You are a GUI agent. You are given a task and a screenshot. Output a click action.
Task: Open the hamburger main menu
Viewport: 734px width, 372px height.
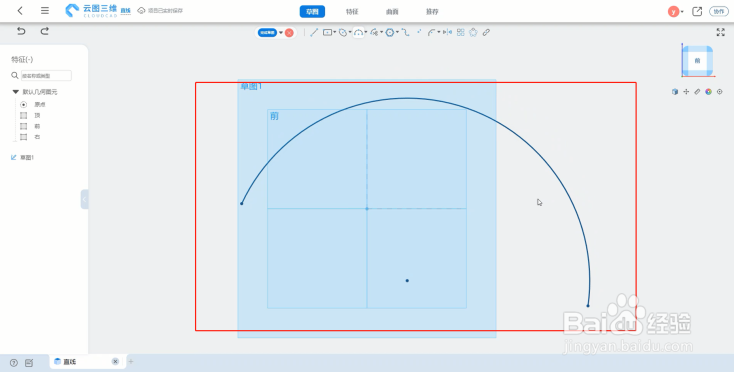coord(44,11)
